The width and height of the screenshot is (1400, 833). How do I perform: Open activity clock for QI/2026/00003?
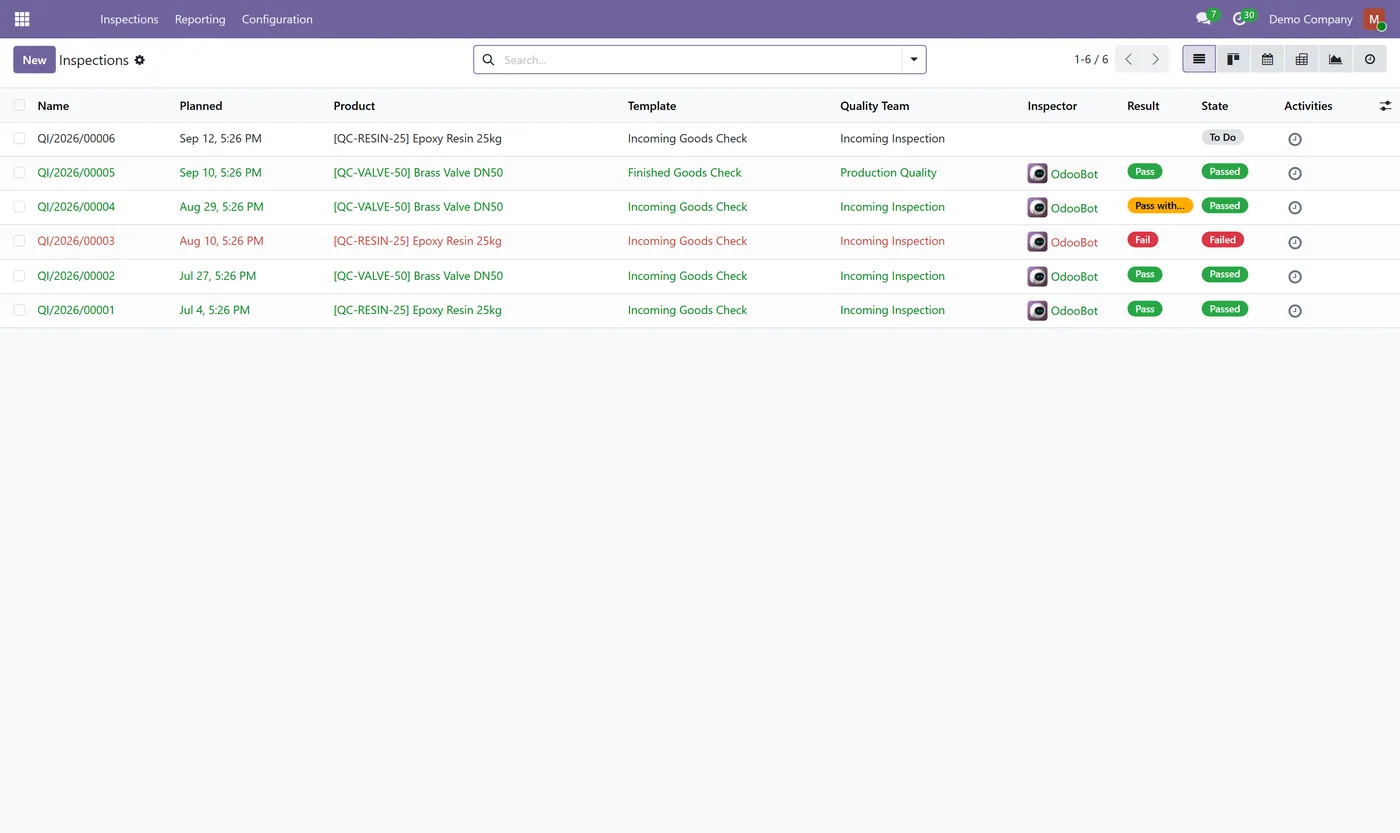point(1295,242)
